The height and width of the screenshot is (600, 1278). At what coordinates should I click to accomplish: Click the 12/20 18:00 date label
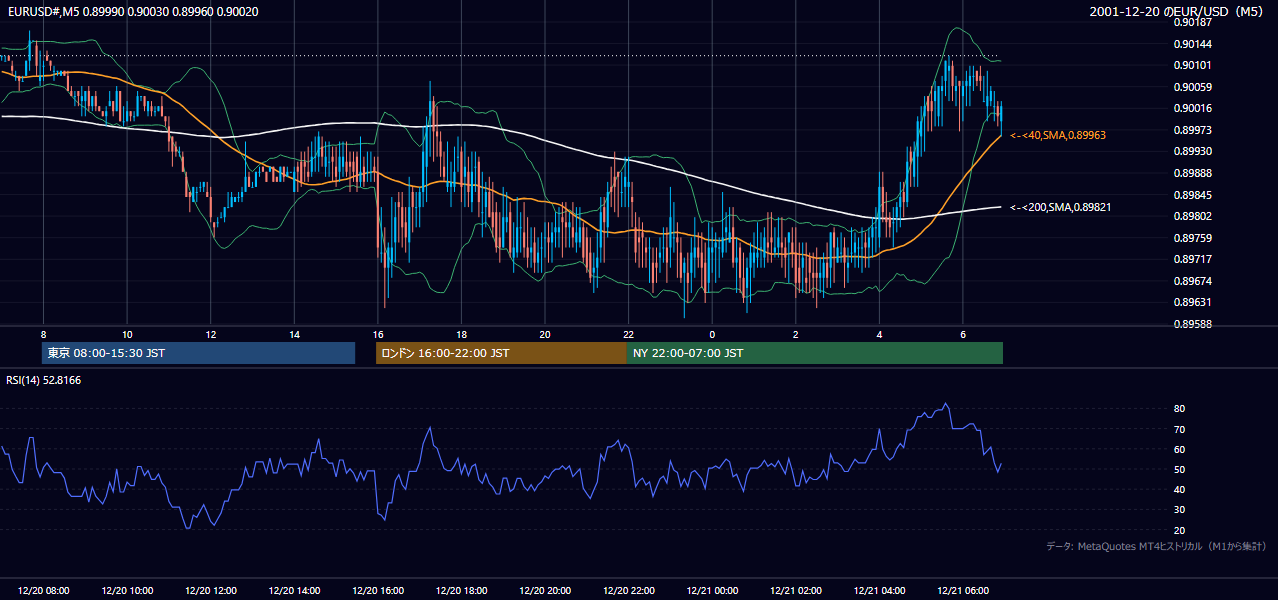462,591
